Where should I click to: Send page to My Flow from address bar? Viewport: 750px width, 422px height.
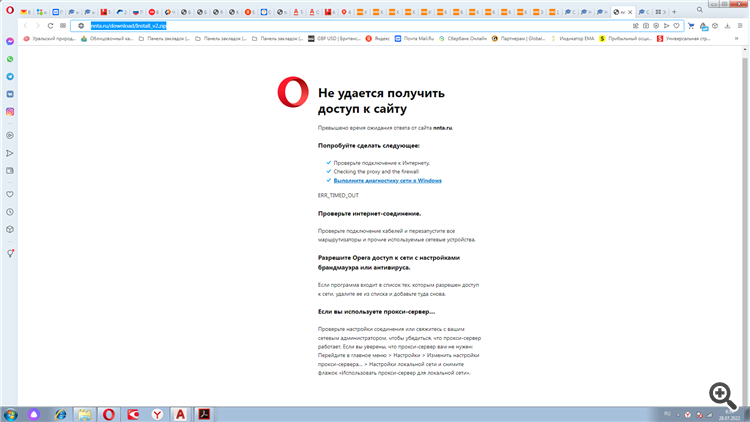coord(666,26)
